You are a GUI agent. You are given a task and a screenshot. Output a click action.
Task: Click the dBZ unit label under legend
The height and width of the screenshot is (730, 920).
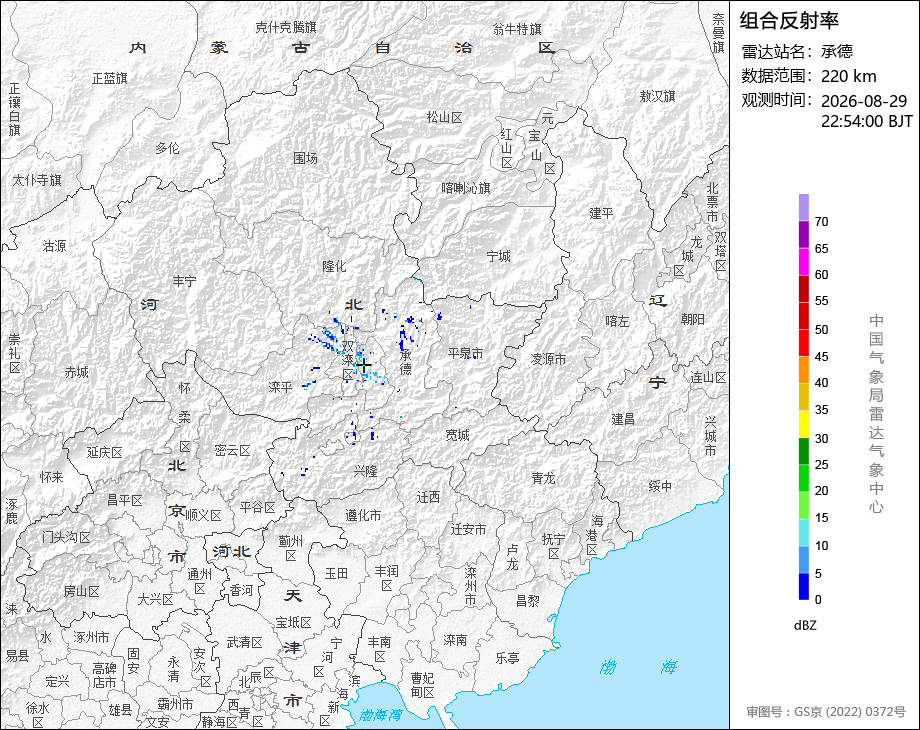tap(805, 626)
